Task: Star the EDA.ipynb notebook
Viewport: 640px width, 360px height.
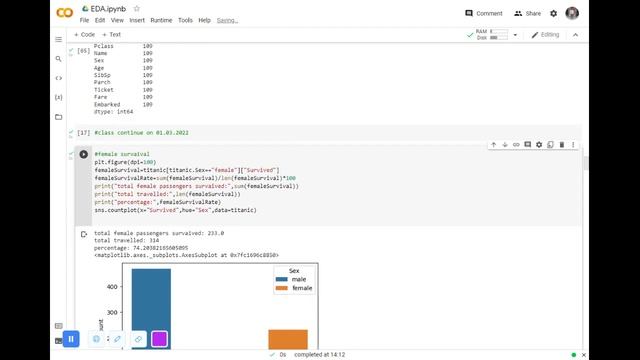Action: click(x=137, y=9)
